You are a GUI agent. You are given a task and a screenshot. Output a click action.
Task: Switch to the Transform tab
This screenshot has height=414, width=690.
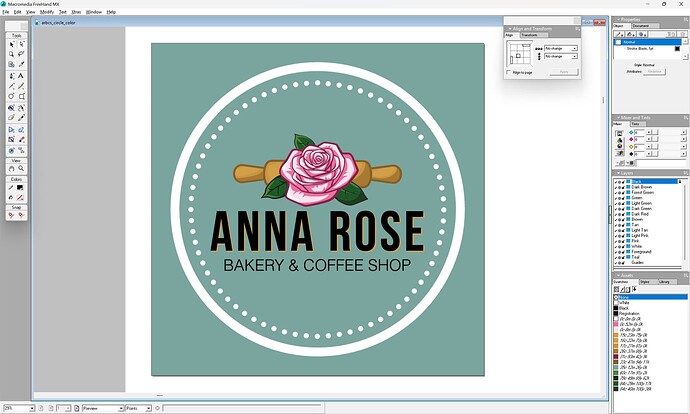pos(530,35)
